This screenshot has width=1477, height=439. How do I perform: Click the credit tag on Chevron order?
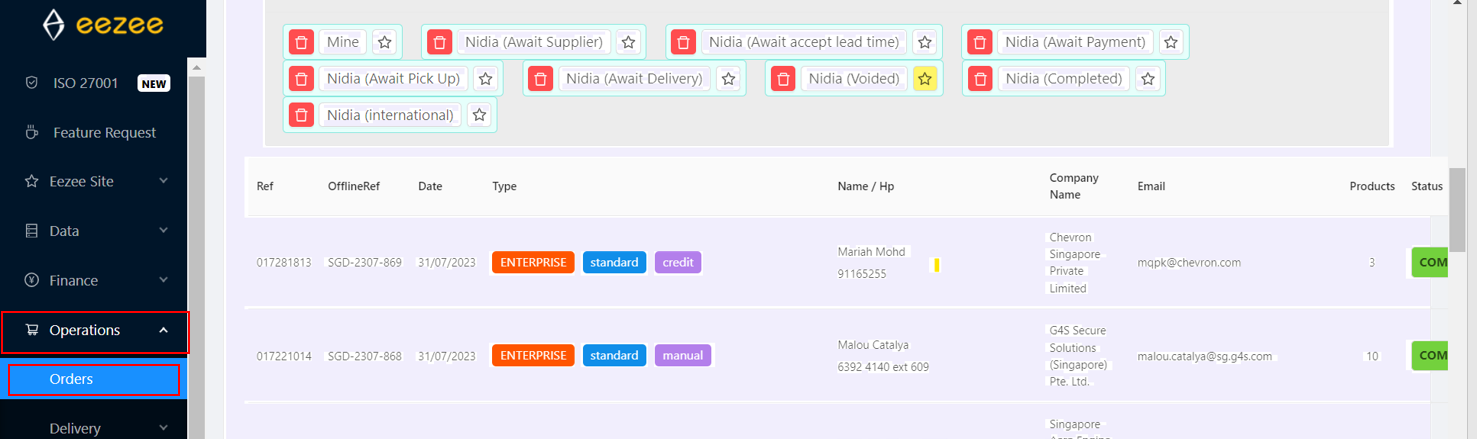tap(678, 262)
